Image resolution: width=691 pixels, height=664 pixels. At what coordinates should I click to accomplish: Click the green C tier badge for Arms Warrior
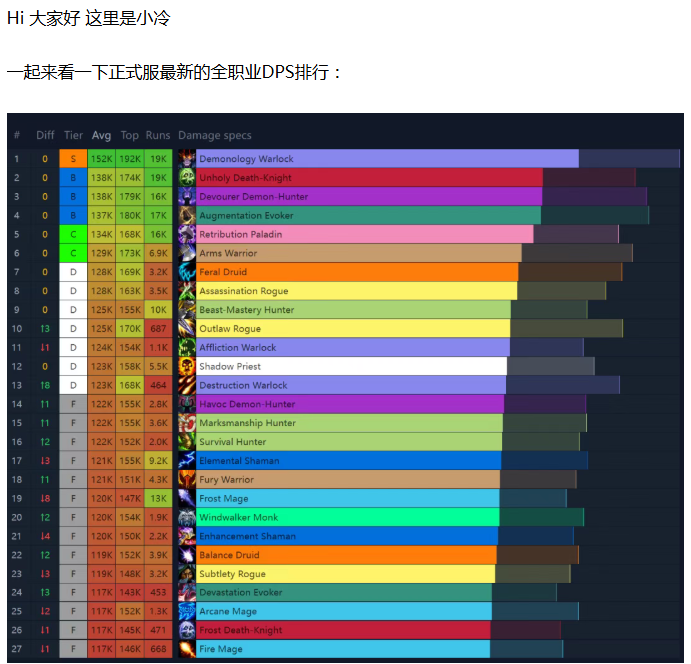(x=73, y=253)
